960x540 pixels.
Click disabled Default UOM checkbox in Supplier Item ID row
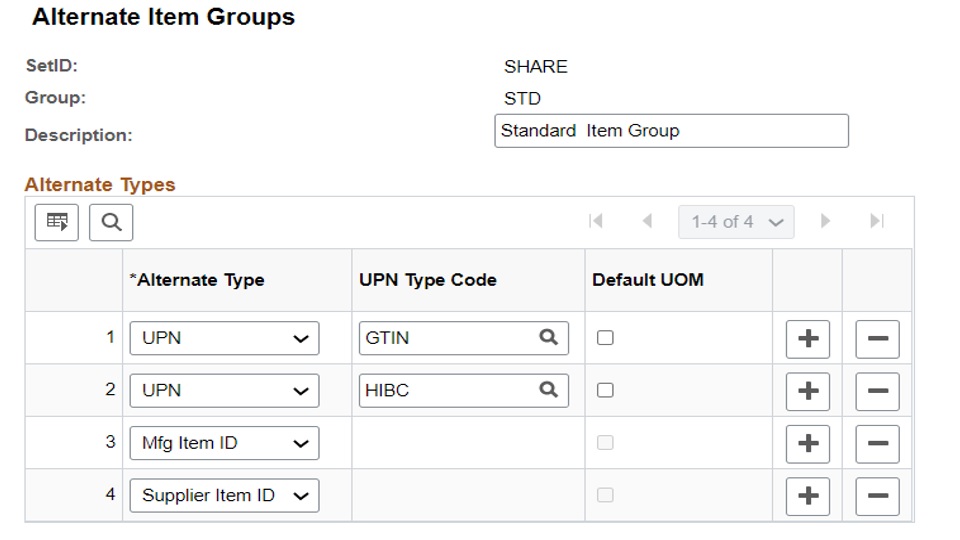click(605, 495)
